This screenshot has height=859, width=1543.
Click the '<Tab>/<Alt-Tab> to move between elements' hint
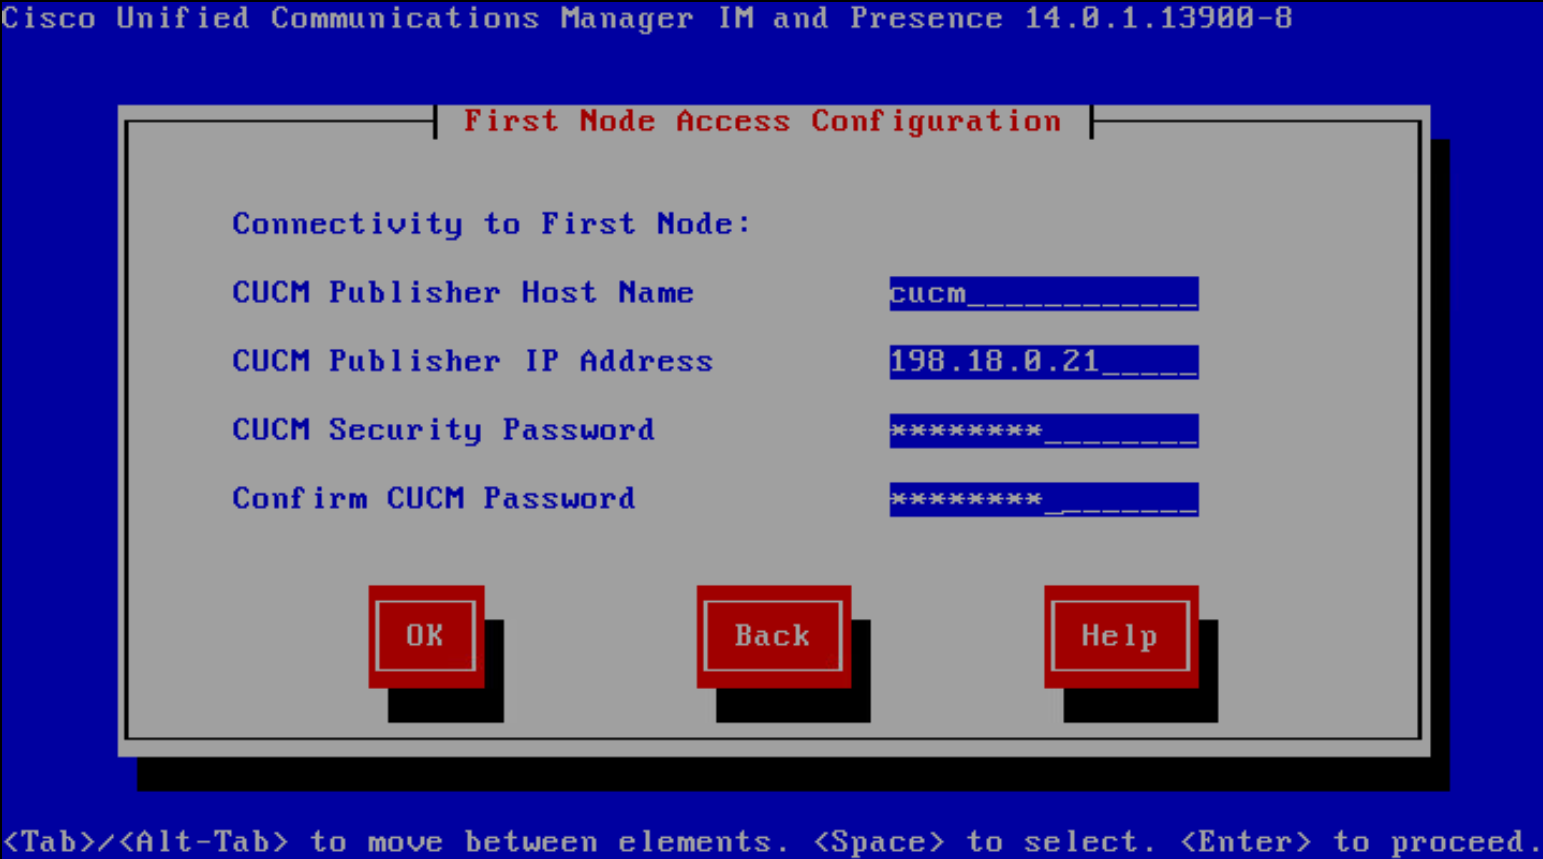(x=388, y=842)
